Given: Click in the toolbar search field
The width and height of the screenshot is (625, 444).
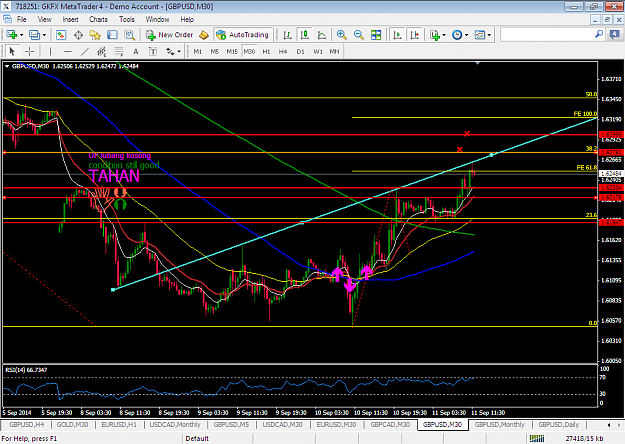Looking at the screenshot, I should [547, 35].
